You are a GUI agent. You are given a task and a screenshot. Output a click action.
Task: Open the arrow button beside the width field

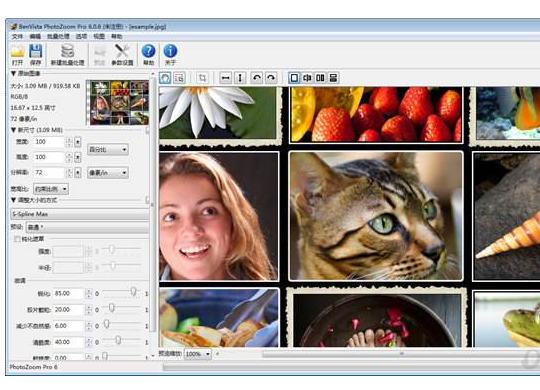pyautogui.click(x=78, y=142)
